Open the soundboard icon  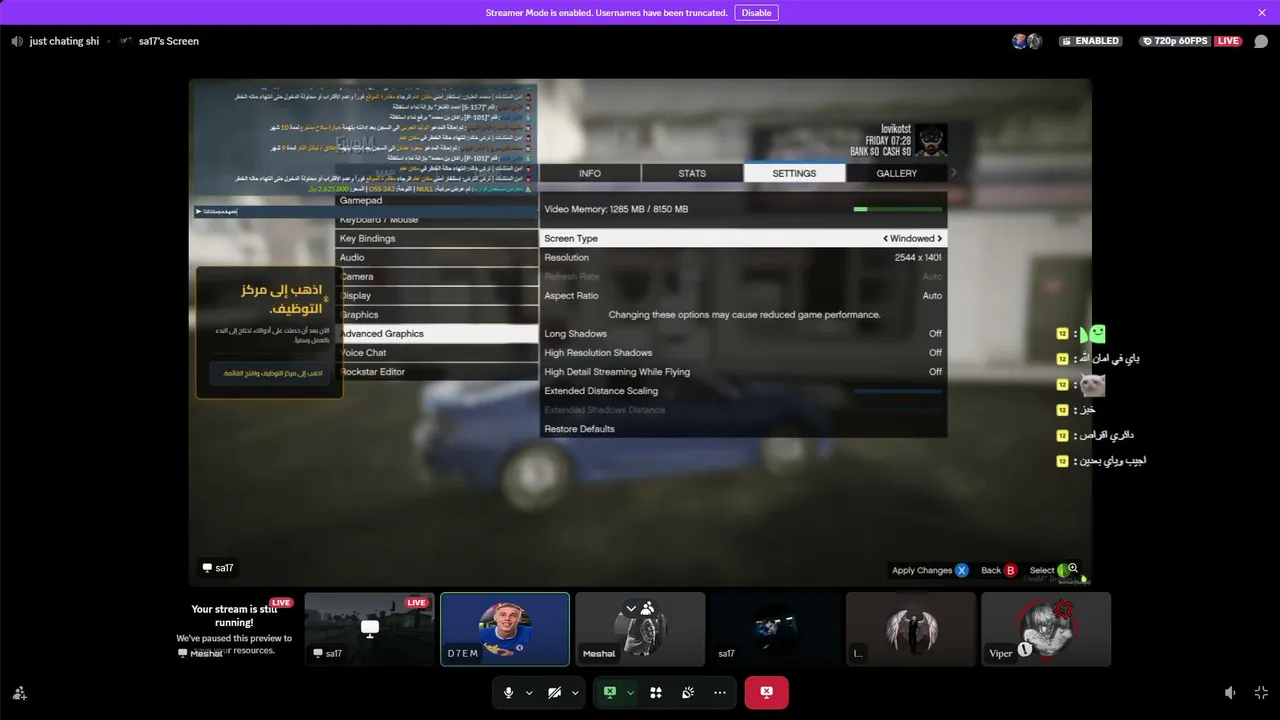pyautogui.click(x=688, y=692)
